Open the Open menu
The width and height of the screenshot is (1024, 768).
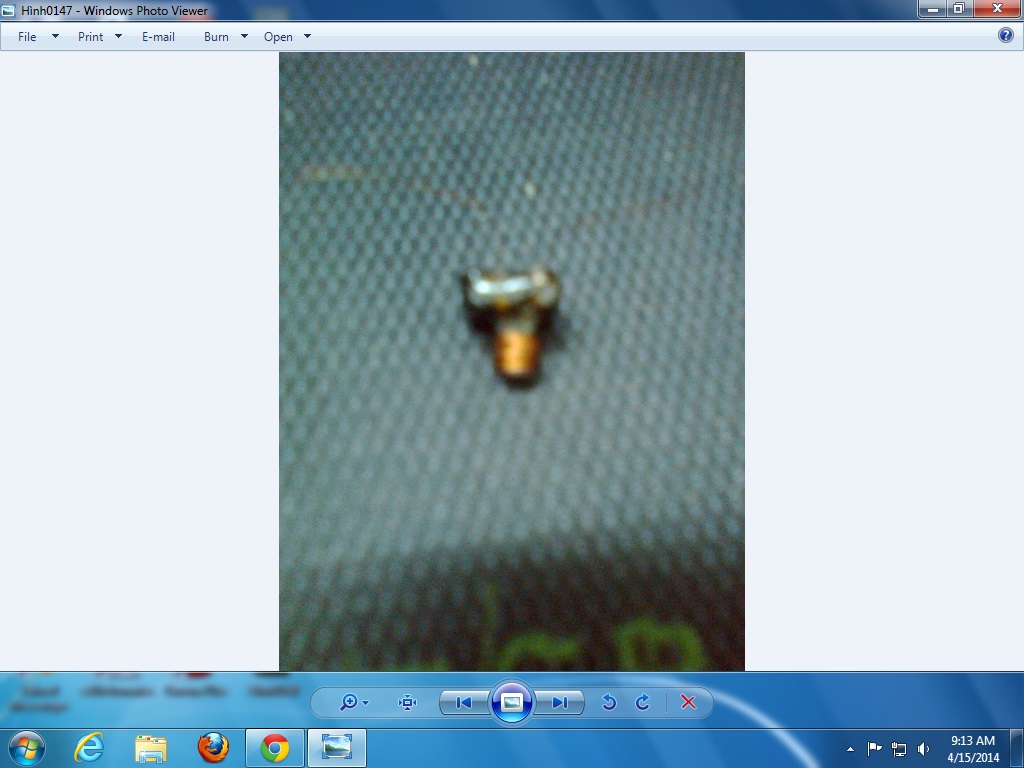coord(278,37)
